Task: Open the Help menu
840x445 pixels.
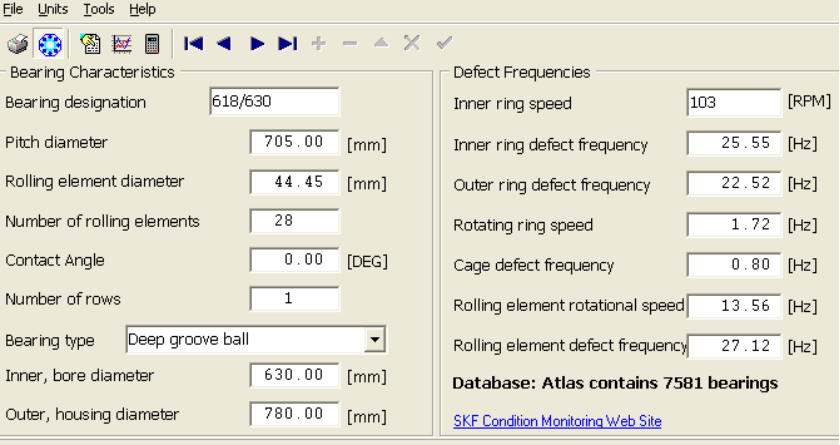Action: pos(143,9)
